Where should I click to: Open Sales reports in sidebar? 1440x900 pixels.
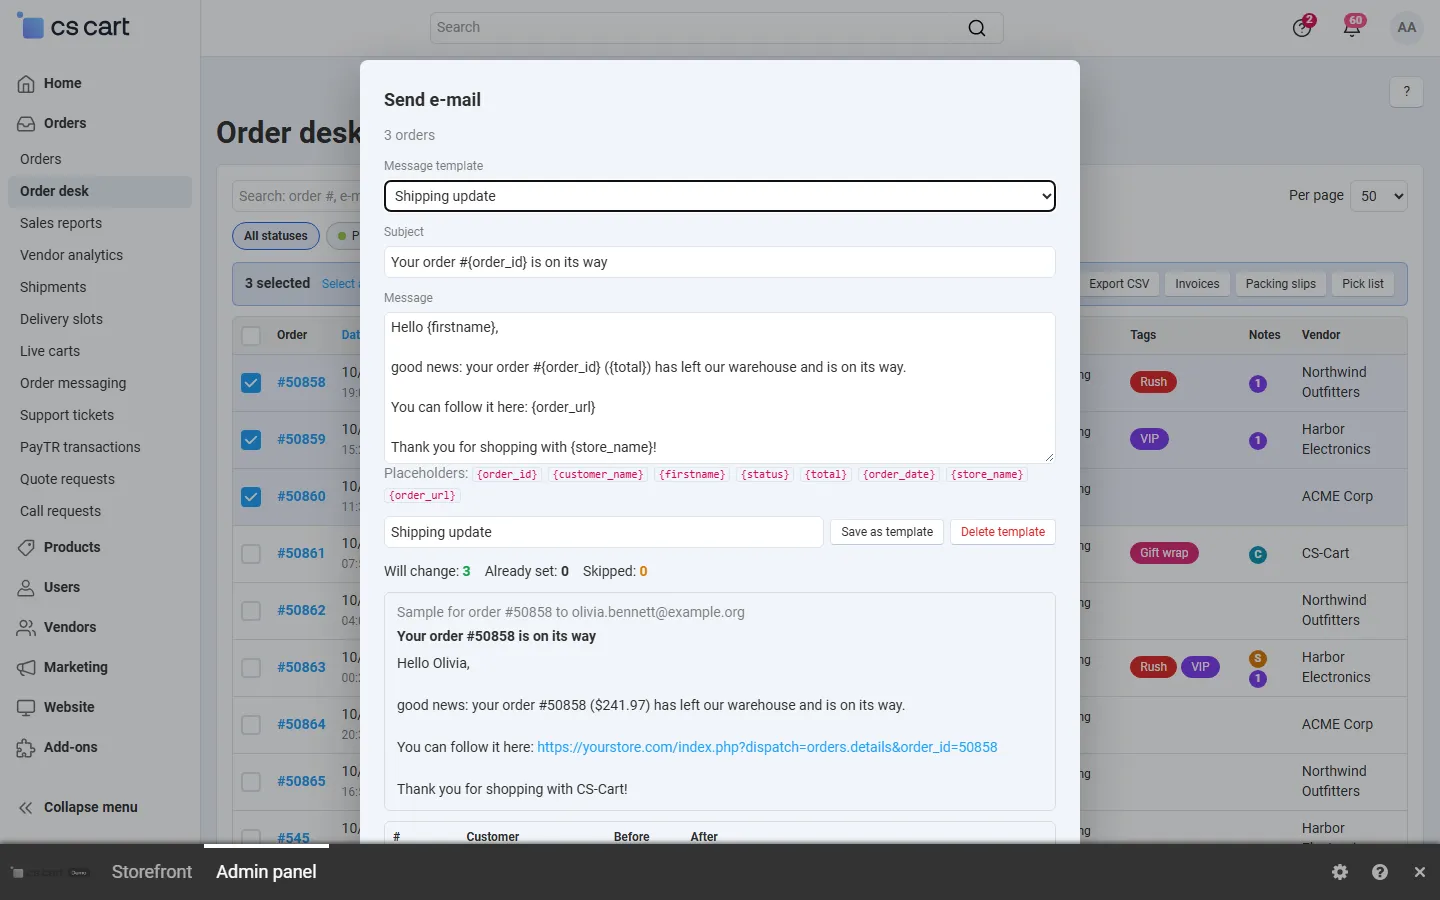61,223
